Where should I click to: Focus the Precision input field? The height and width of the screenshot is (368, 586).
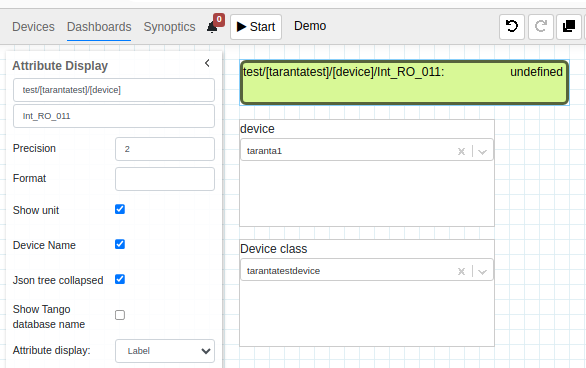click(x=165, y=149)
